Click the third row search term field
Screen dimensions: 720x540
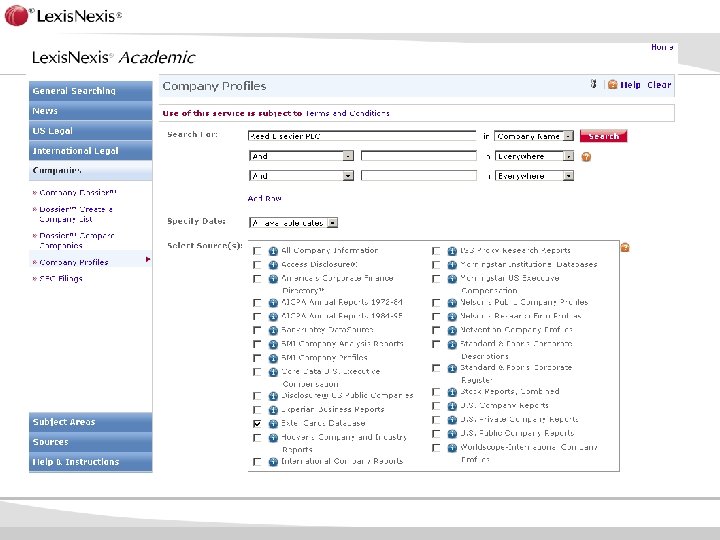coord(419,176)
